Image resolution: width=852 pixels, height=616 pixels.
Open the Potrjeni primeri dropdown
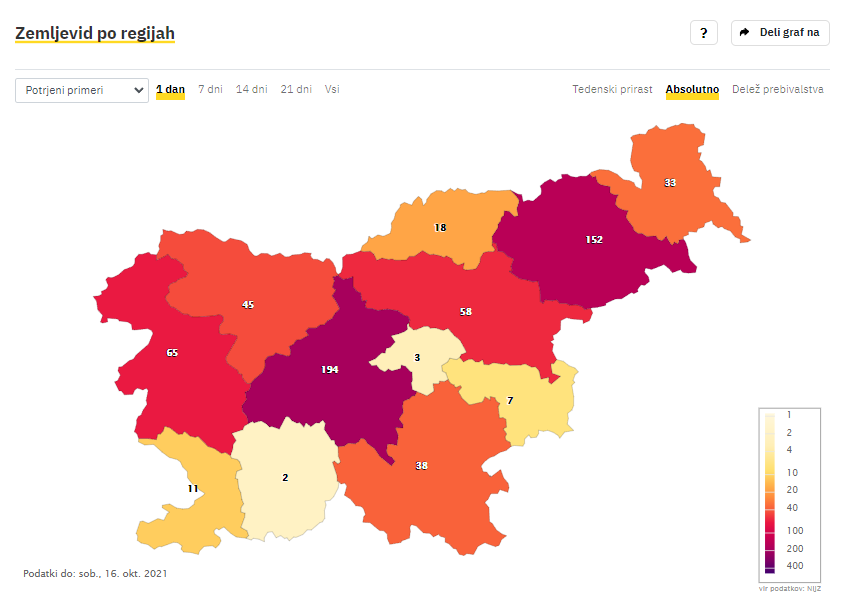pyautogui.click(x=82, y=90)
